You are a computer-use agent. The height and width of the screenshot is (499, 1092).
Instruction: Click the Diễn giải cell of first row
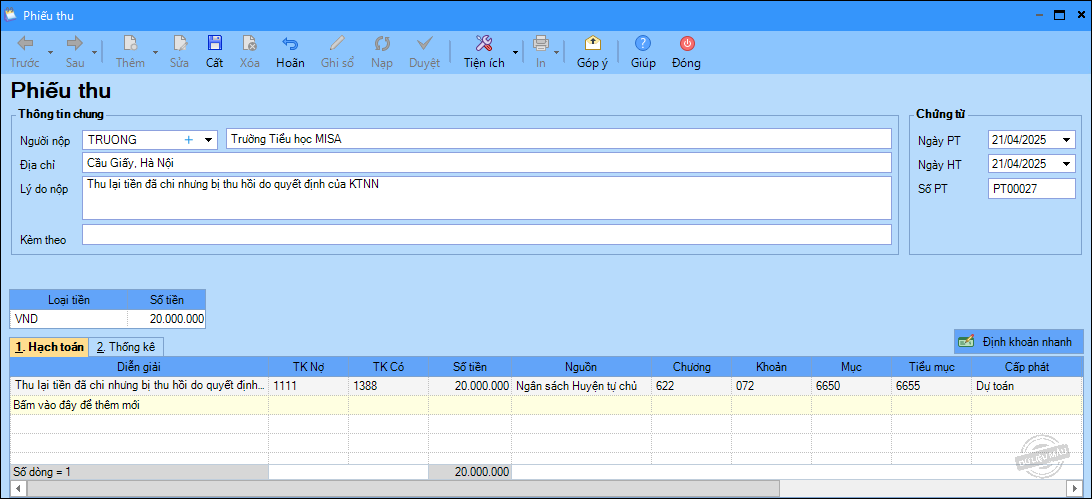139,386
